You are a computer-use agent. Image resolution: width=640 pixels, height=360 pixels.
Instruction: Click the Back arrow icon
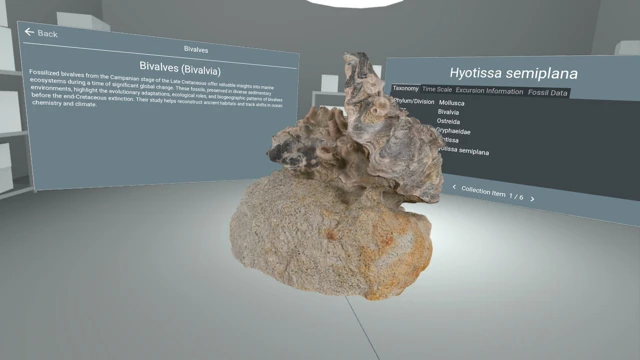29,31
